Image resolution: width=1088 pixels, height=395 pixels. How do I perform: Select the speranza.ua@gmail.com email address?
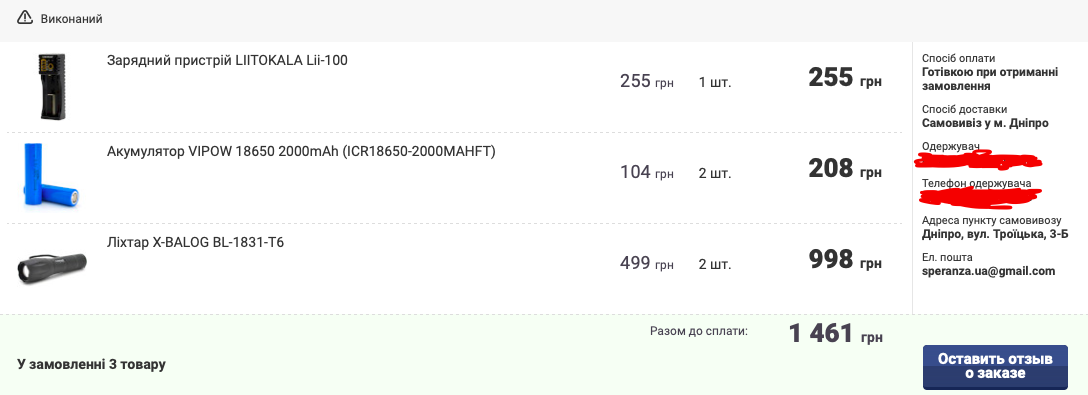pyautogui.click(x=988, y=271)
